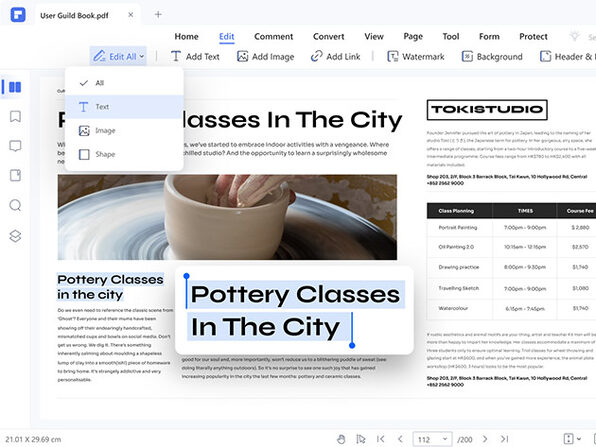Click the Add Text tool

pyautogui.click(x=195, y=57)
